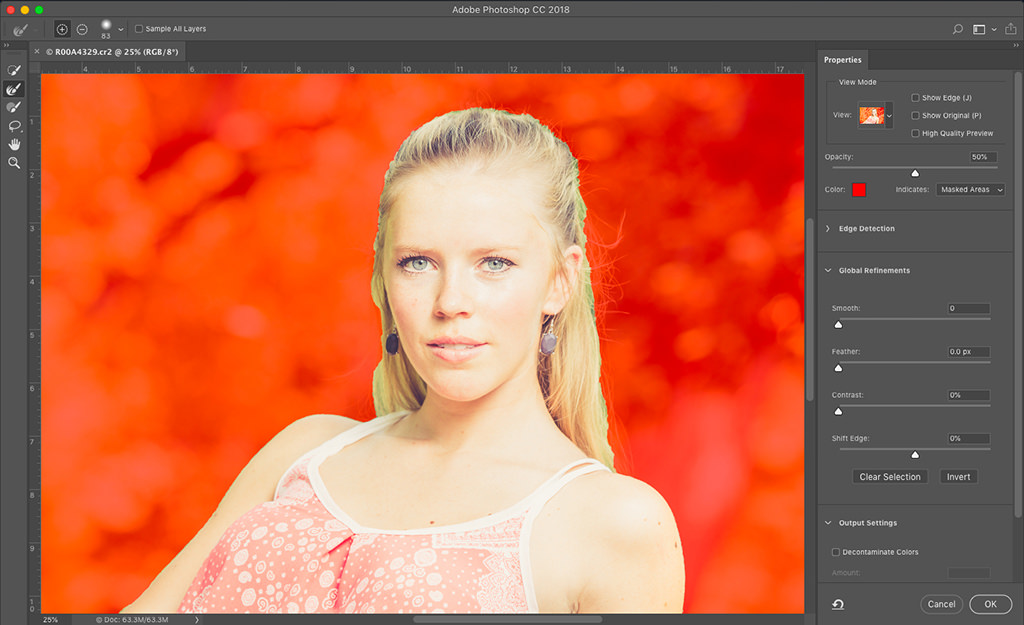Click the Properties panel vertical scrollbar

point(1017,294)
